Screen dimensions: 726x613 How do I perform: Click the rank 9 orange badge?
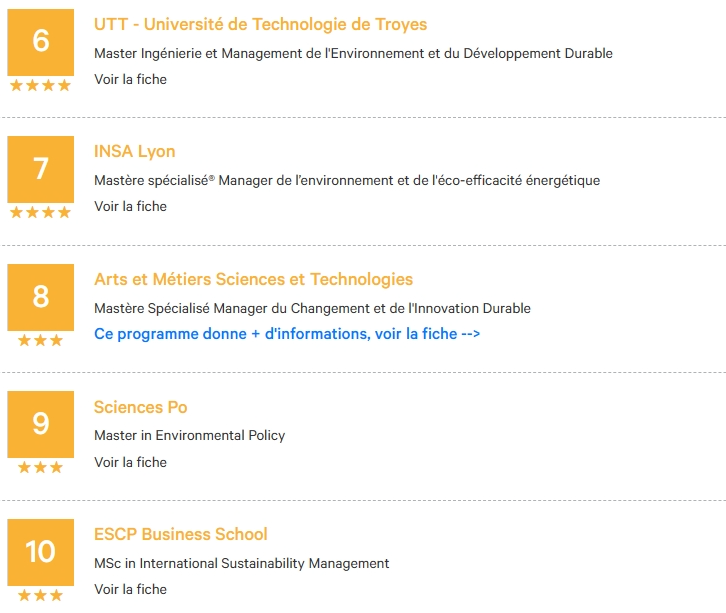coord(41,424)
